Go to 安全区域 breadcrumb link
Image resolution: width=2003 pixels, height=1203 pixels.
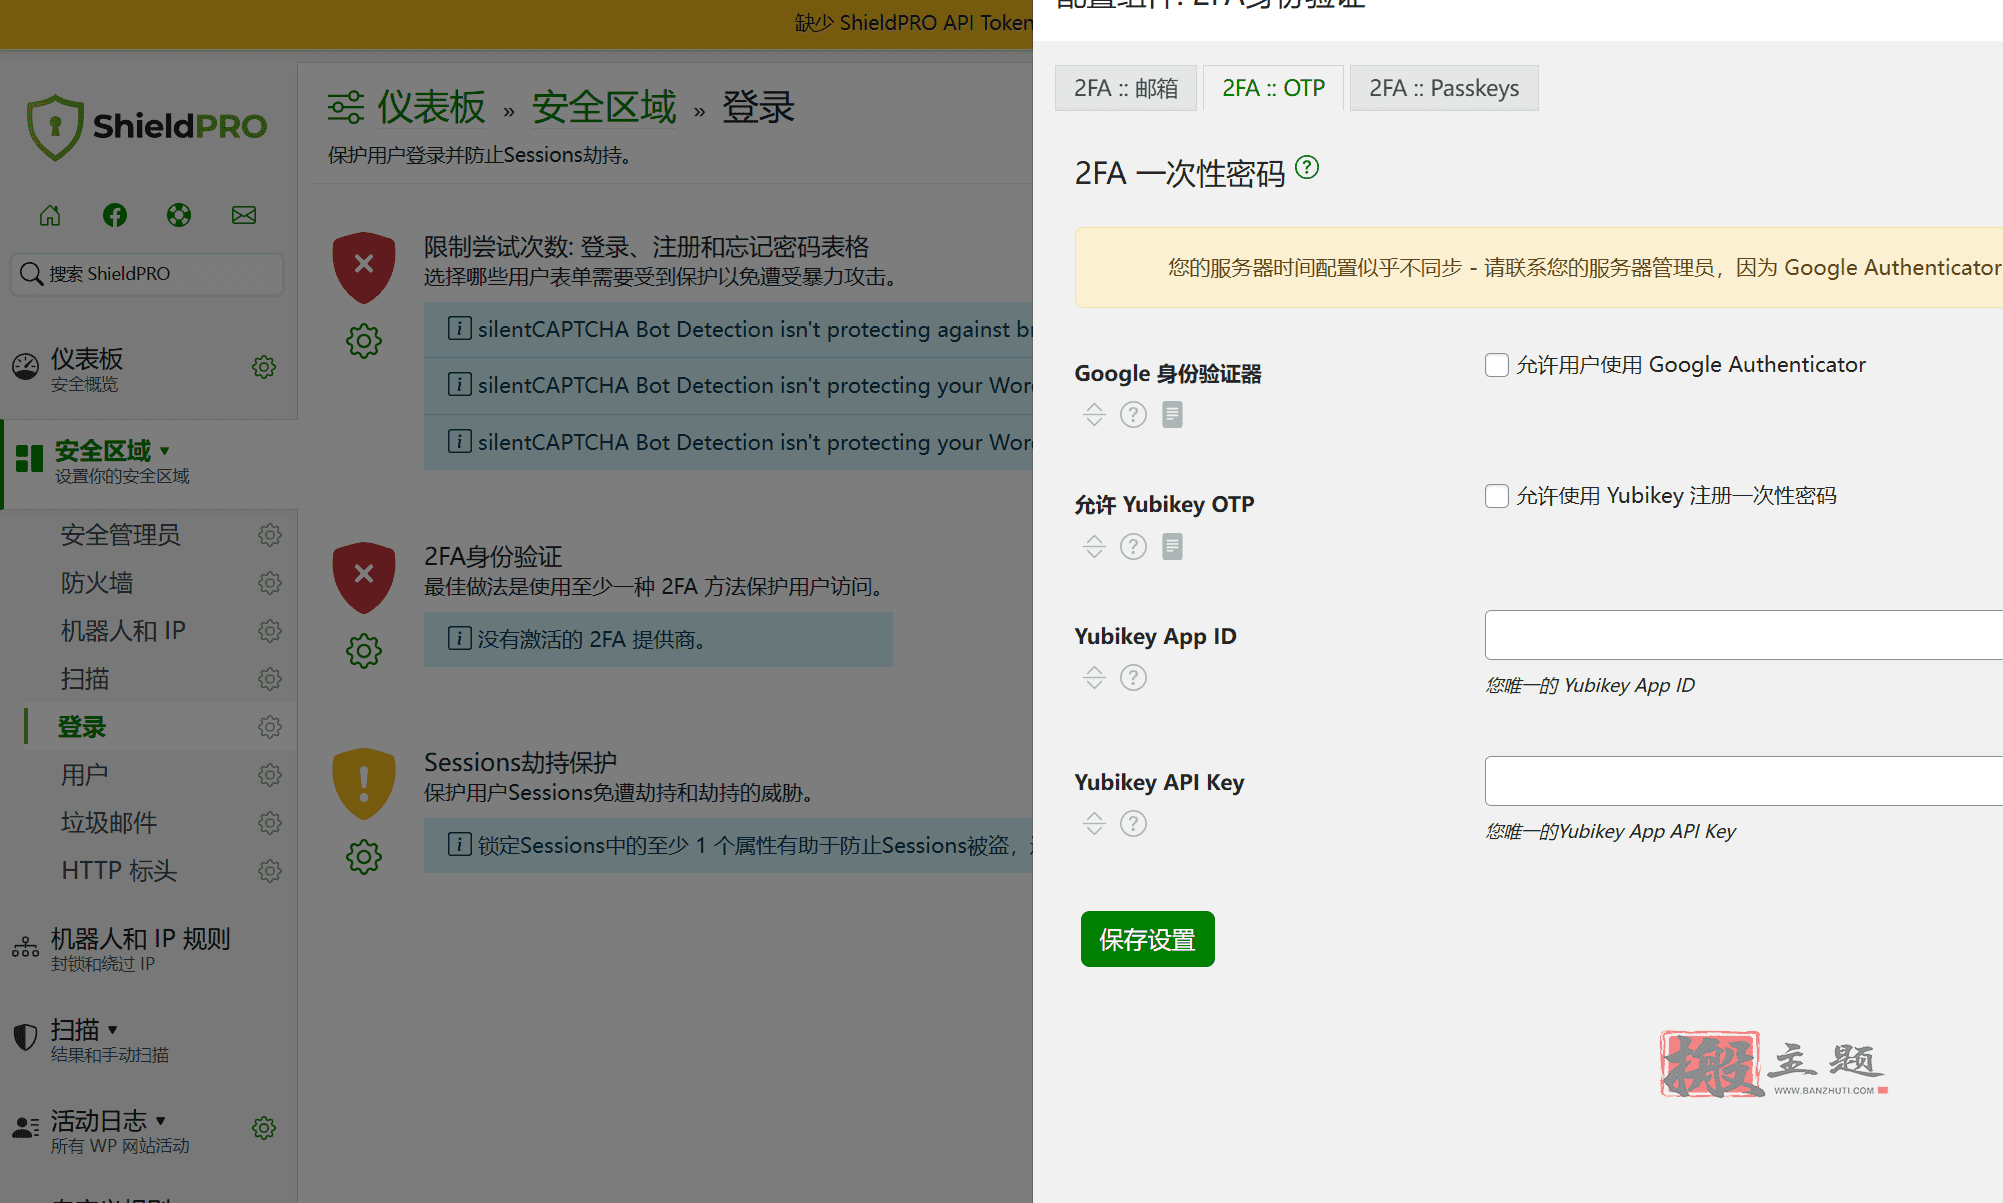(x=604, y=107)
